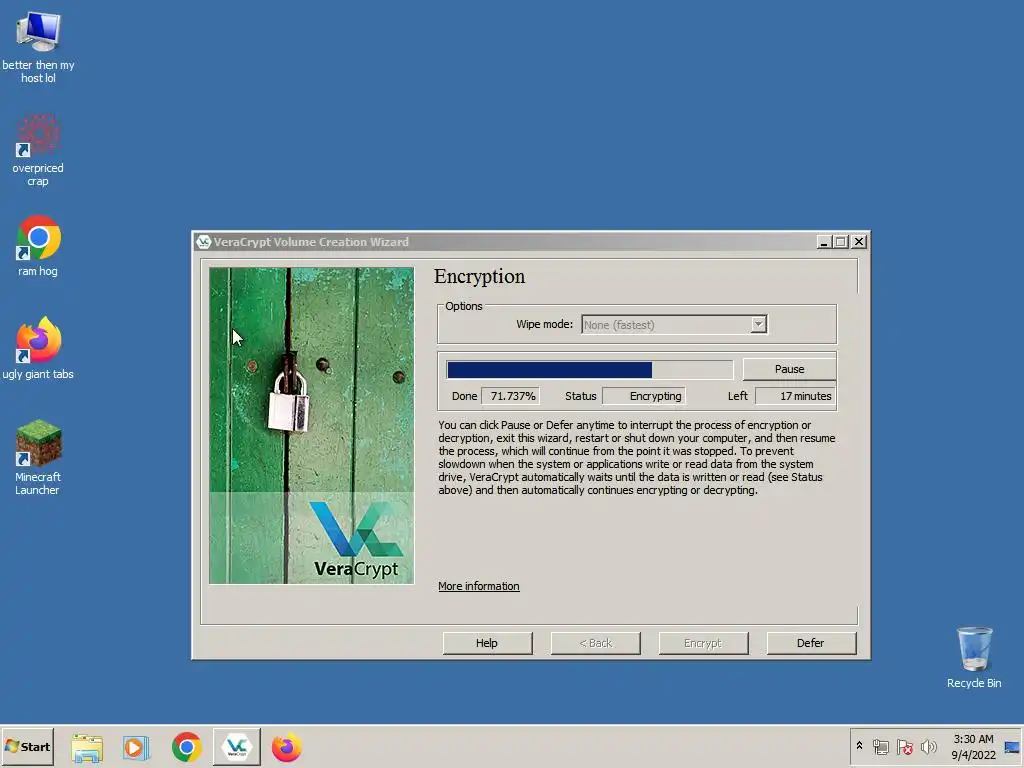Open the Minecraft Launcher desktop shortcut
The width and height of the screenshot is (1024, 768).
tap(38, 457)
